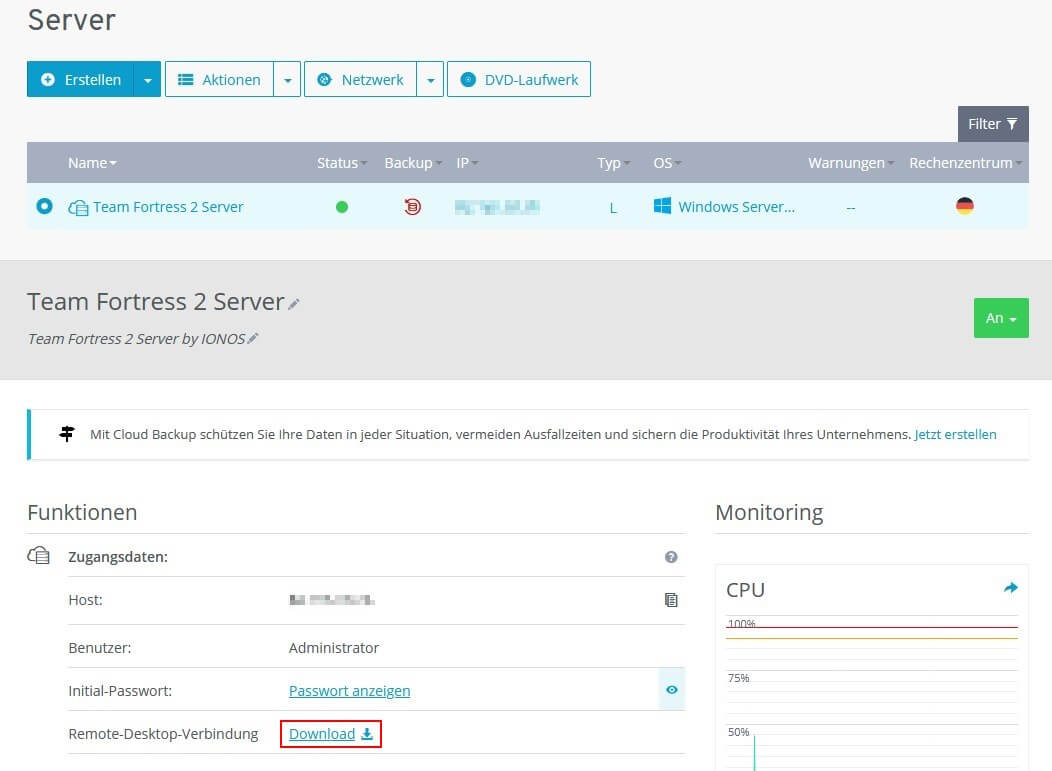Click the signpost icon in backup notice
Screen dimensions: 1052x771
(x=66, y=433)
